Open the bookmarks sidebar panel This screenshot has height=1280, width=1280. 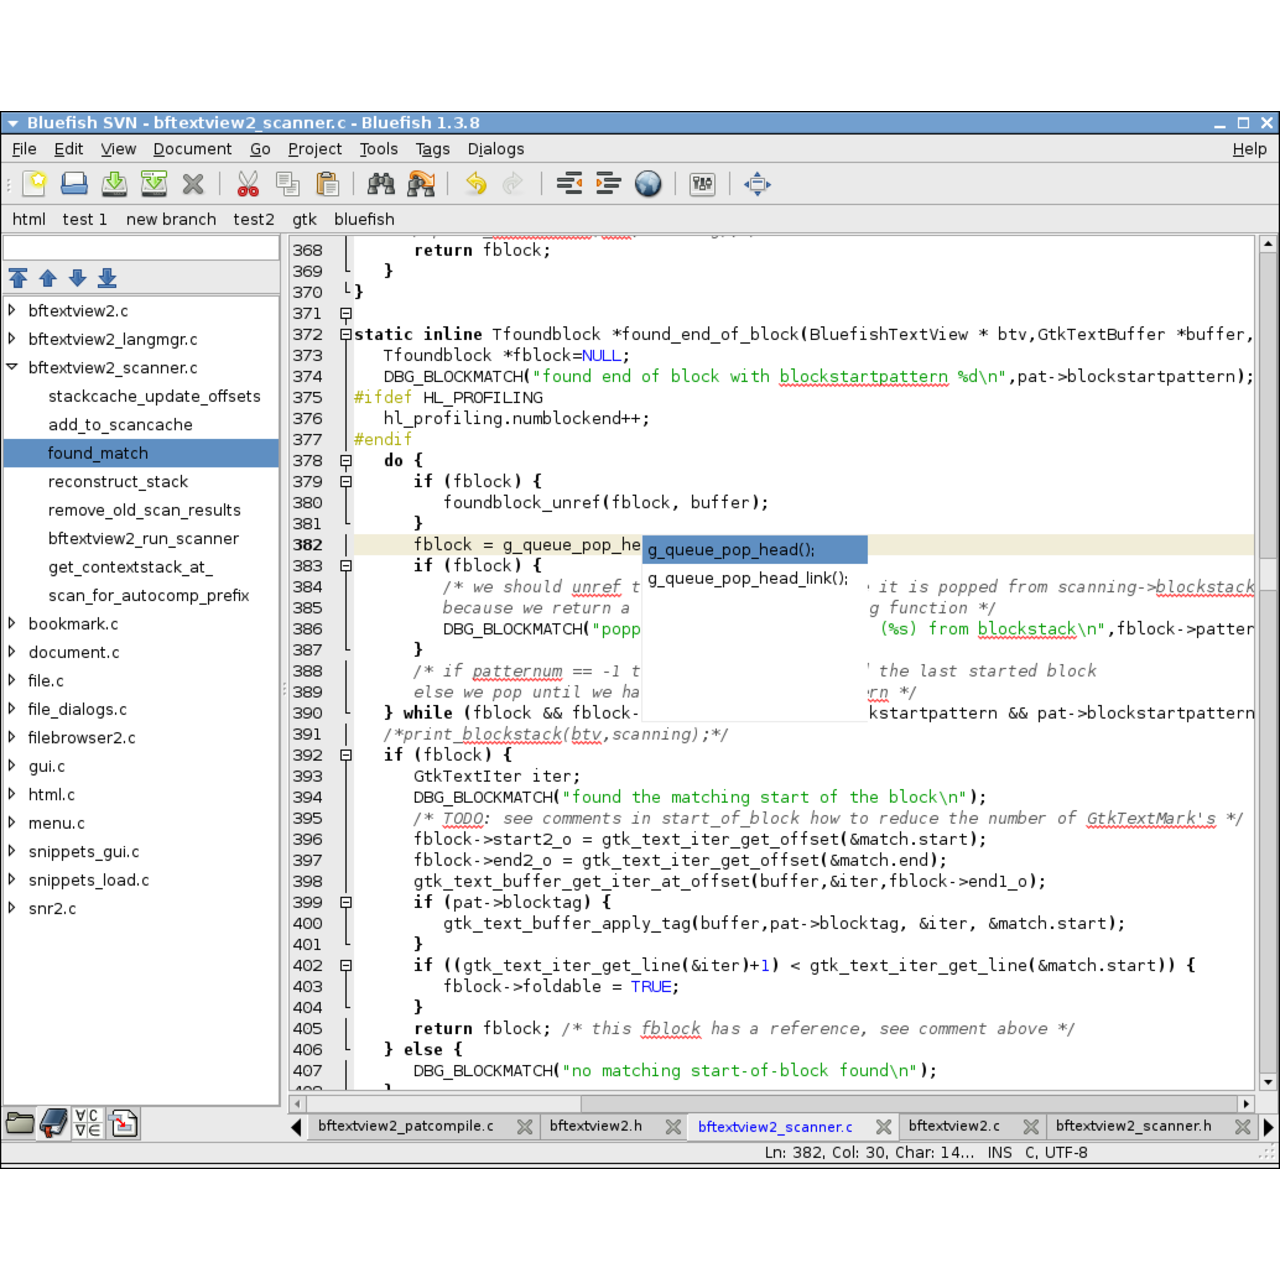point(53,1123)
